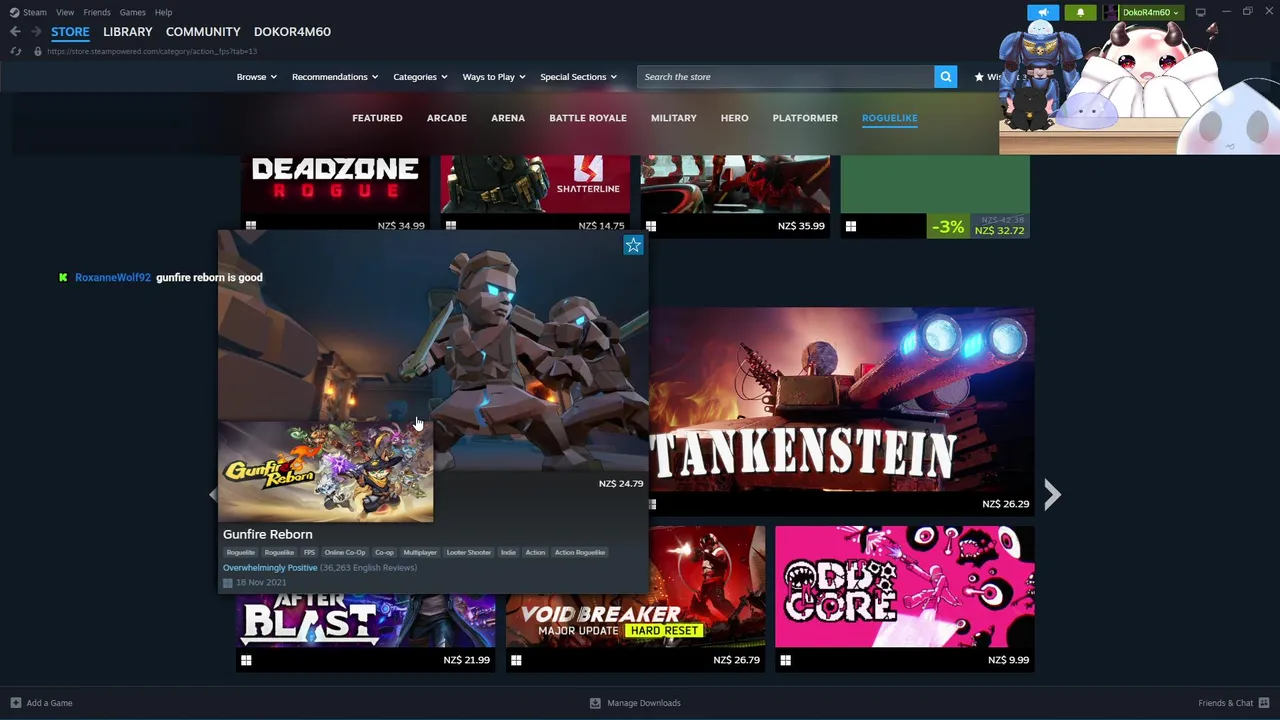Select the PLATFORMER subcategory tab

(x=805, y=118)
